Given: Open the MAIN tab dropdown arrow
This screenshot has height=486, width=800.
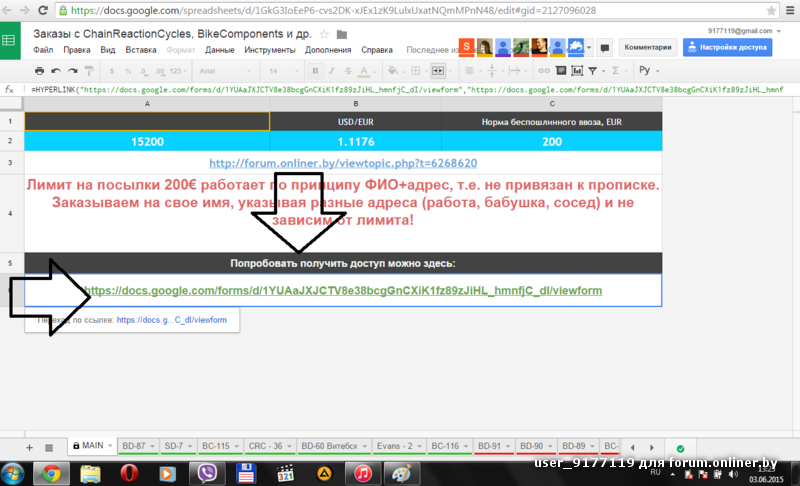Looking at the screenshot, I should 110,446.
